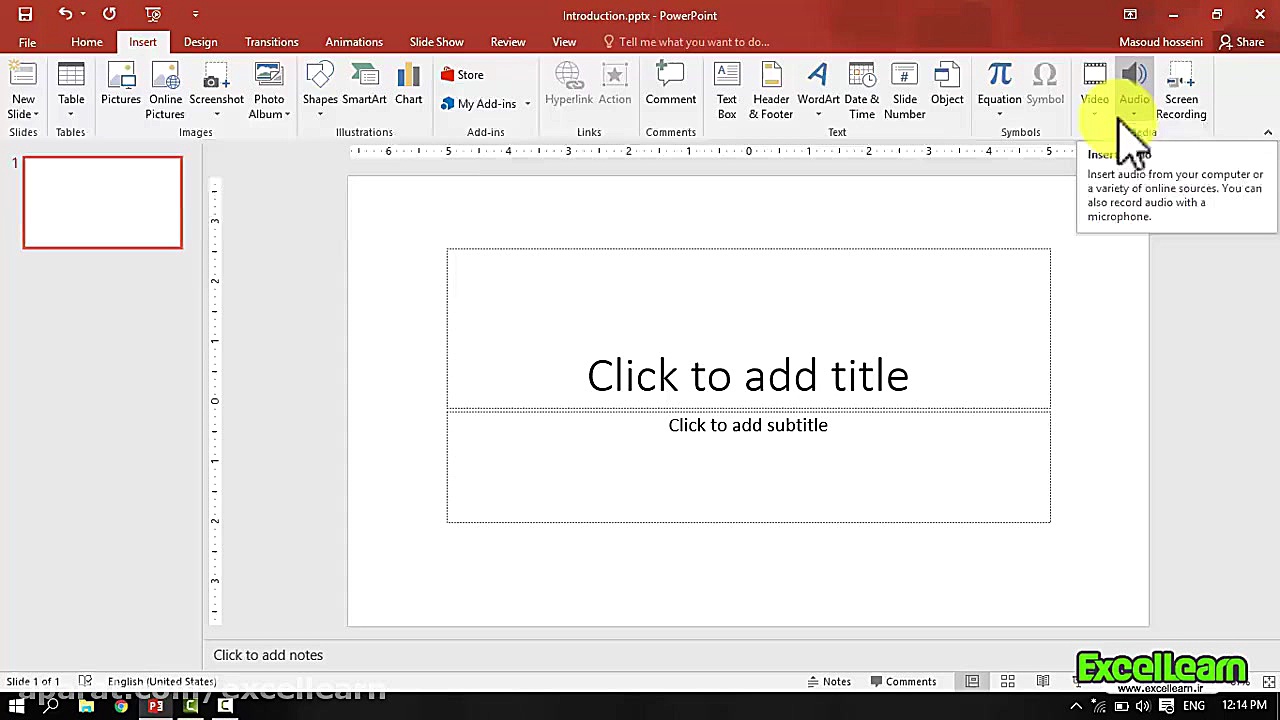The height and width of the screenshot is (720, 1280).
Task: Toggle the Comments pane in status bar
Action: click(903, 681)
